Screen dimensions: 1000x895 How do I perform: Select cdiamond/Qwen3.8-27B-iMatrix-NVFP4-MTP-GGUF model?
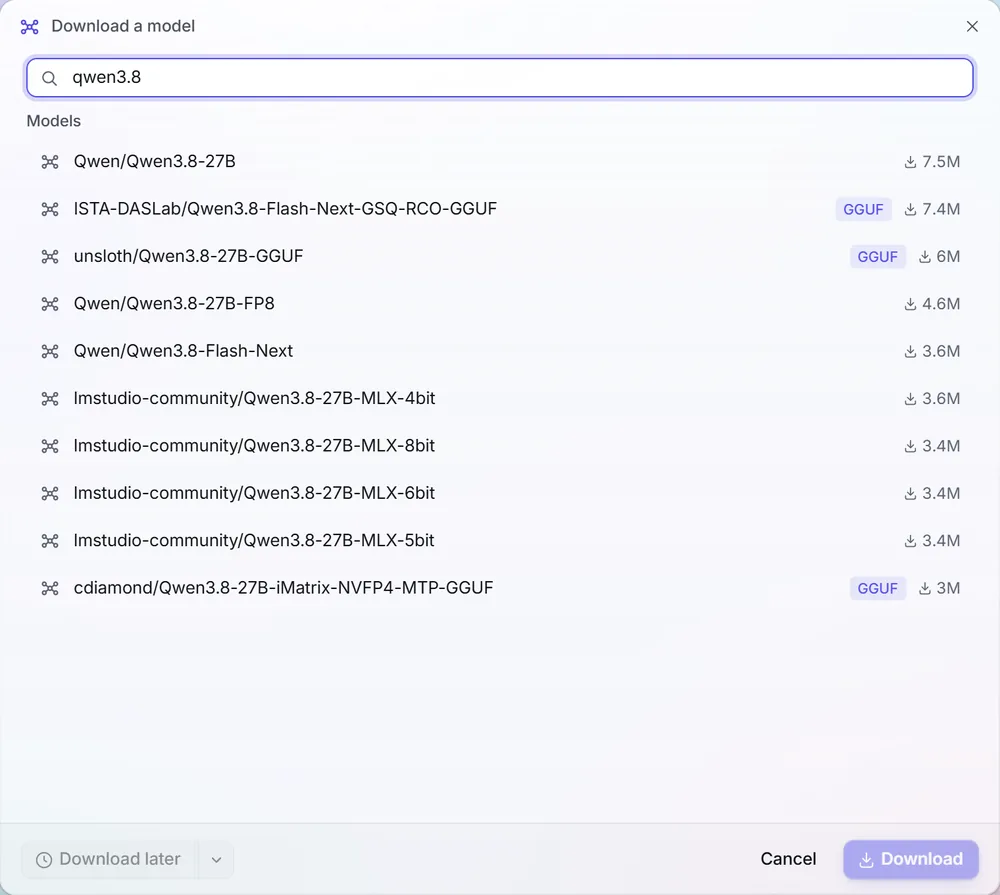pos(499,588)
